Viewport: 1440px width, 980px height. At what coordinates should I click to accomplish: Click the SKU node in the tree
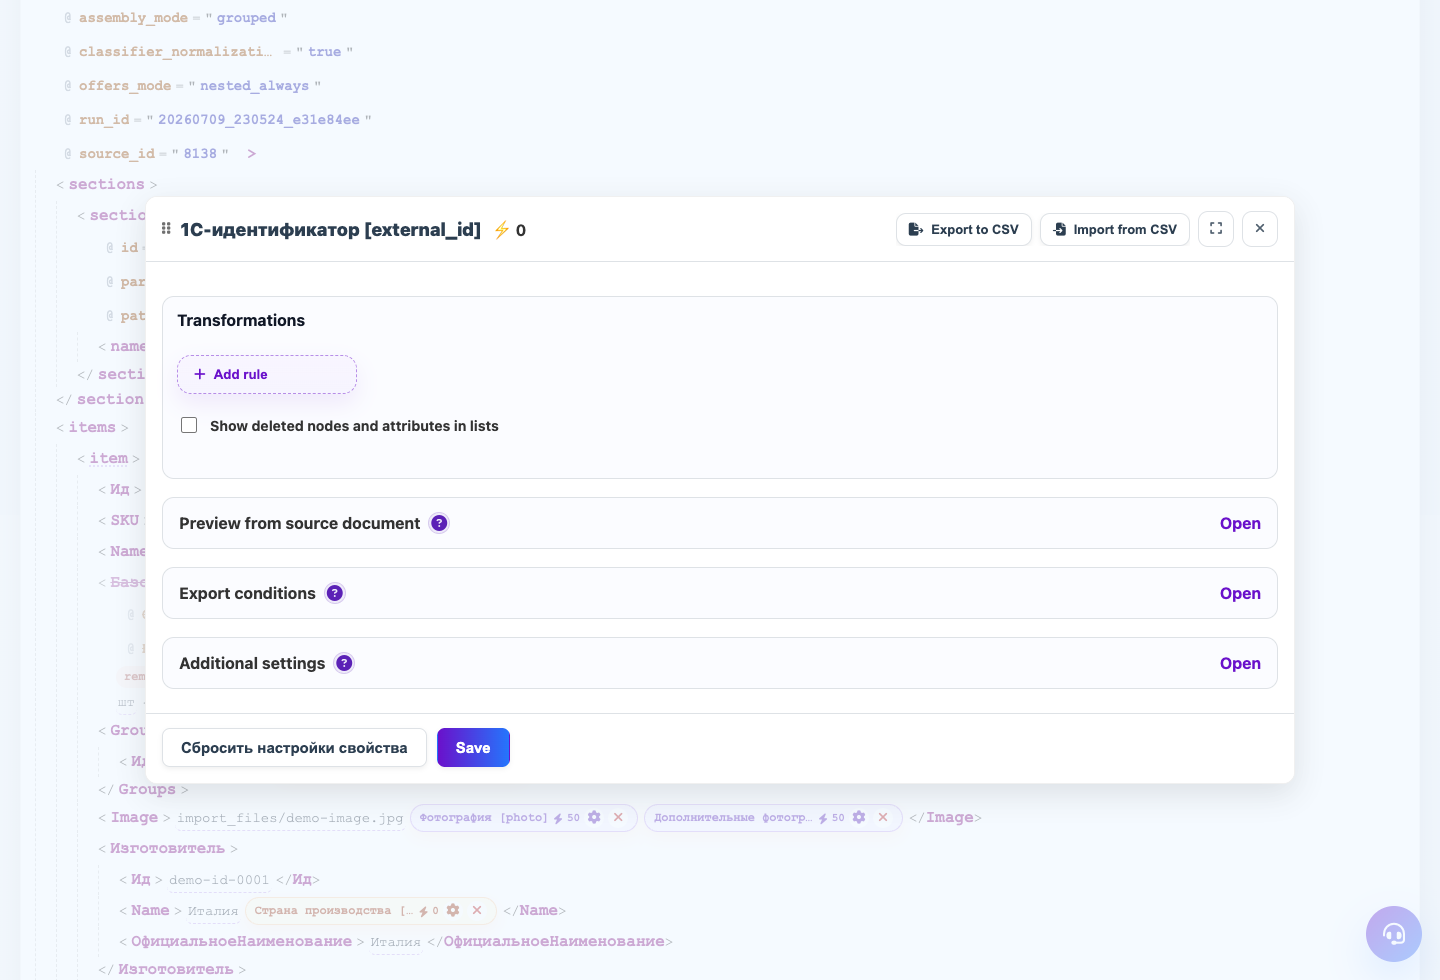point(125,520)
